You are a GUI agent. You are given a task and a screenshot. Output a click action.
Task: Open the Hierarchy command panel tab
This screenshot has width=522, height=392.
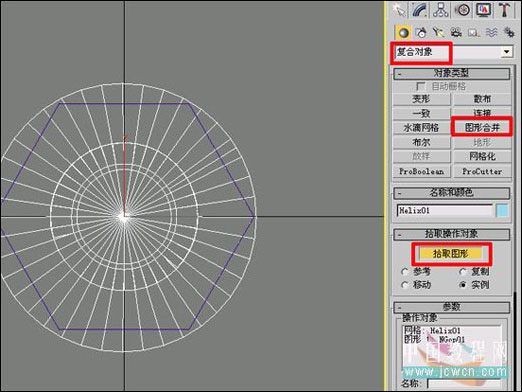441,10
